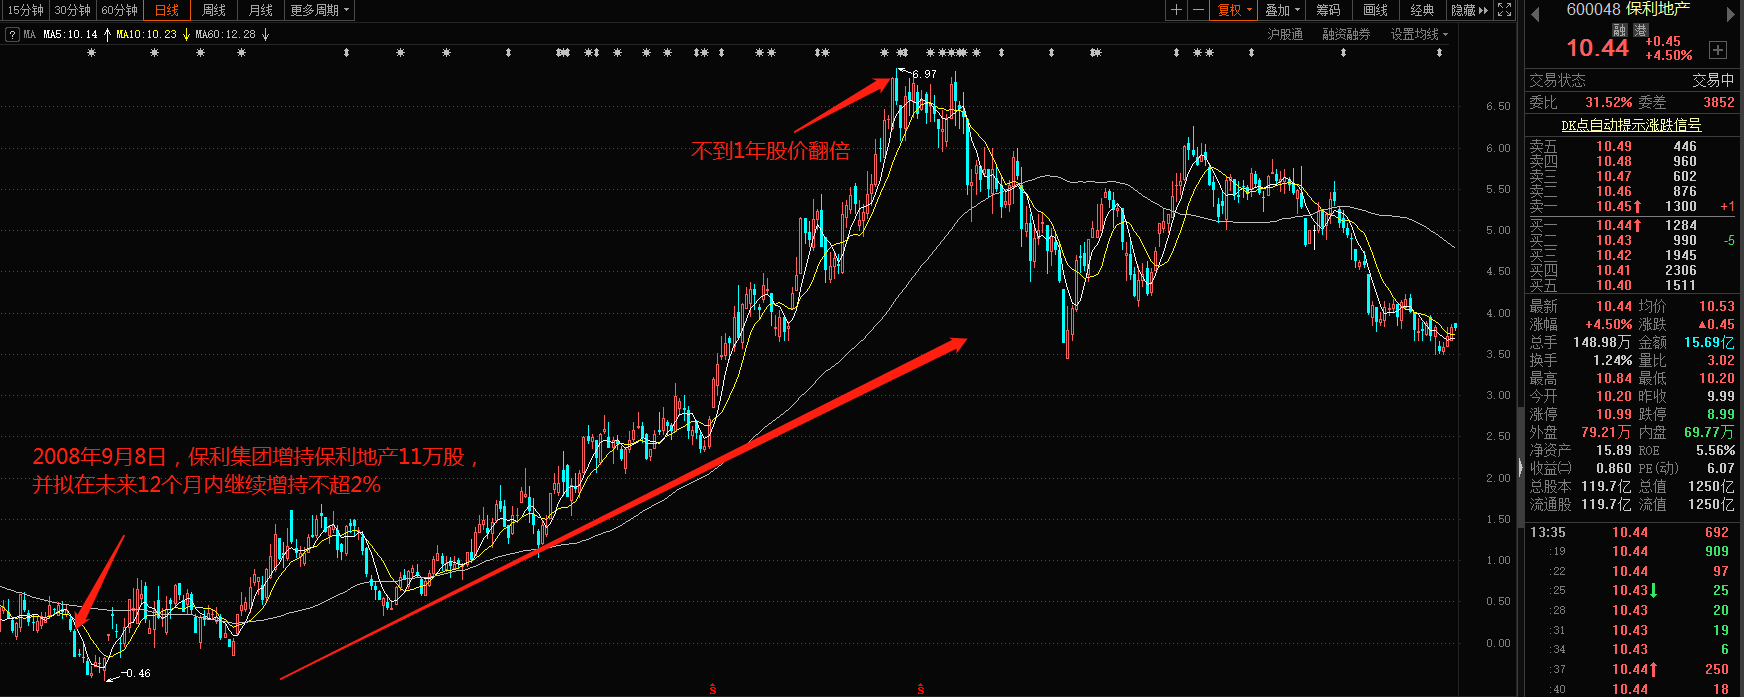
Task: Click the fullscreen expand icon
Action: point(1505,10)
